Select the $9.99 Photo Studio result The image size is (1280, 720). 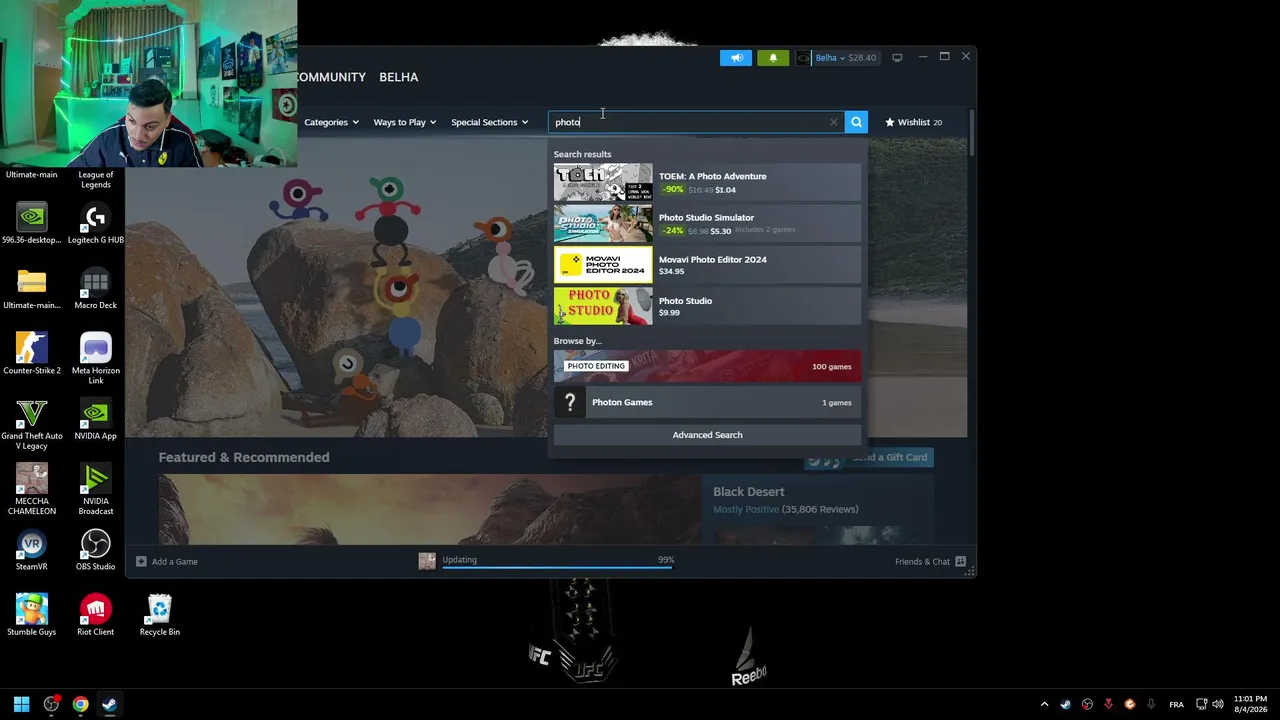pyautogui.click(x=707, y=306)
